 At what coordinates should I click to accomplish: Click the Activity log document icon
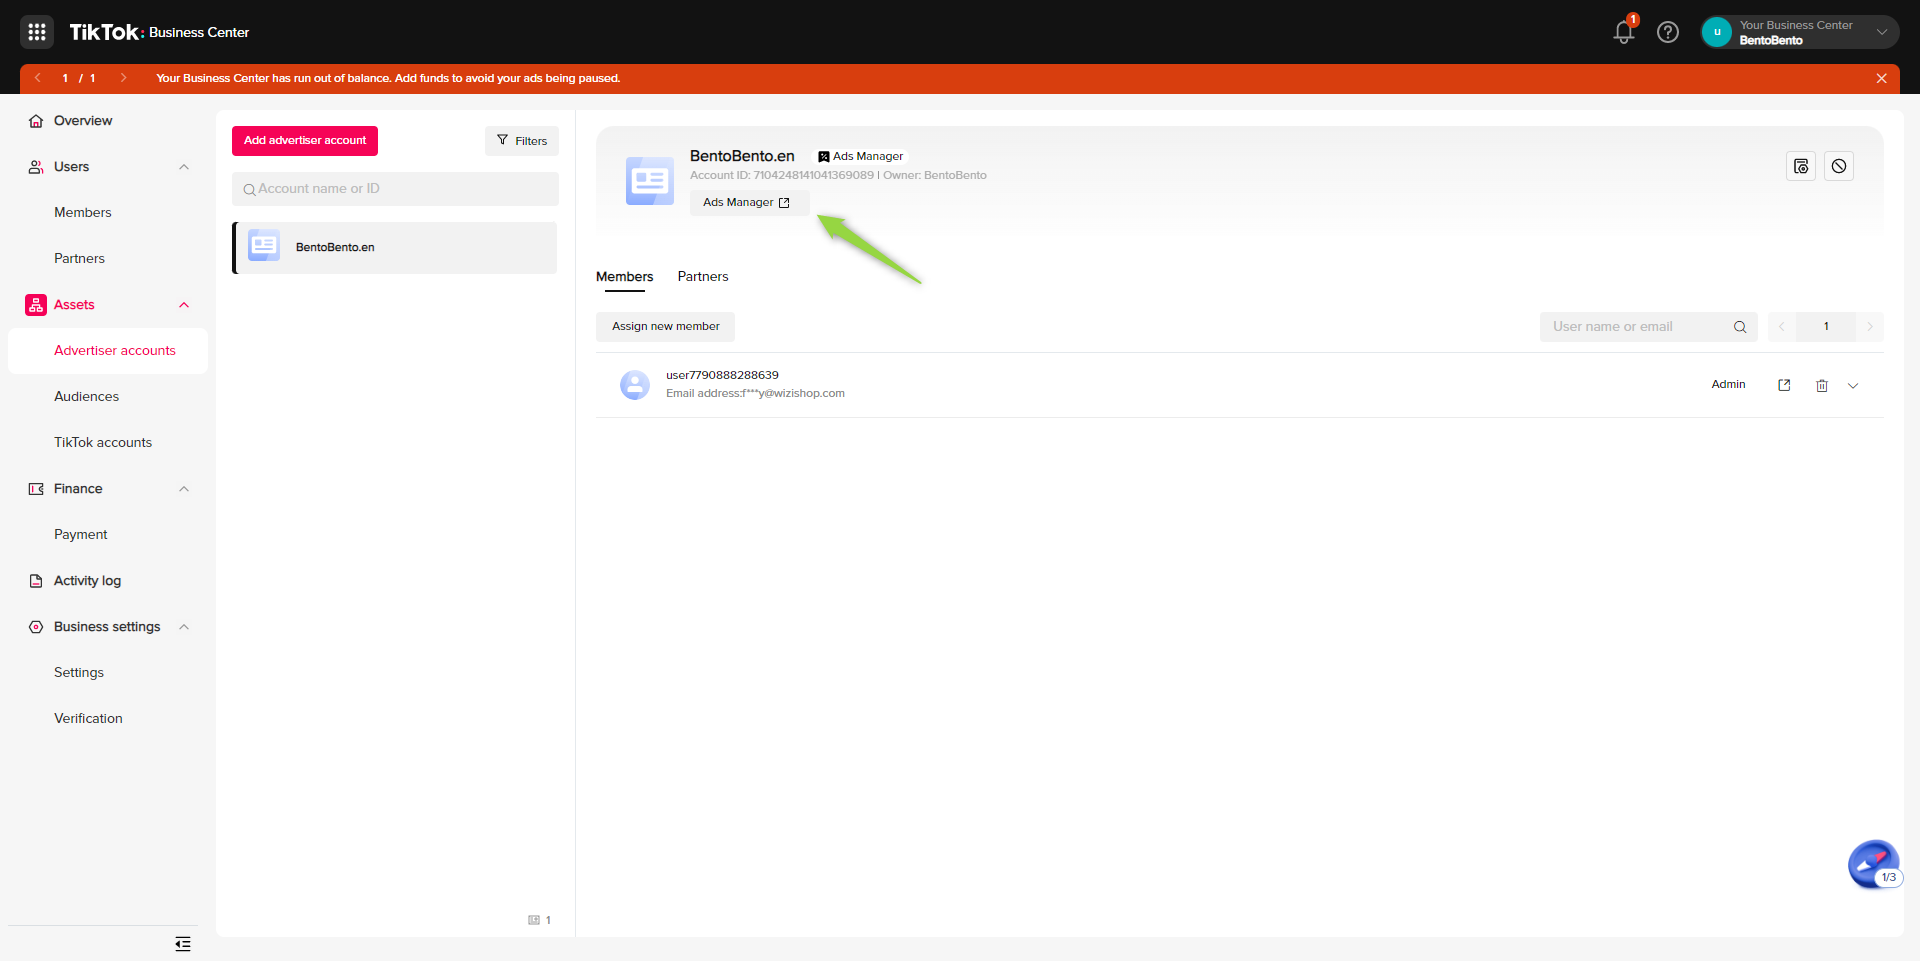36,581
